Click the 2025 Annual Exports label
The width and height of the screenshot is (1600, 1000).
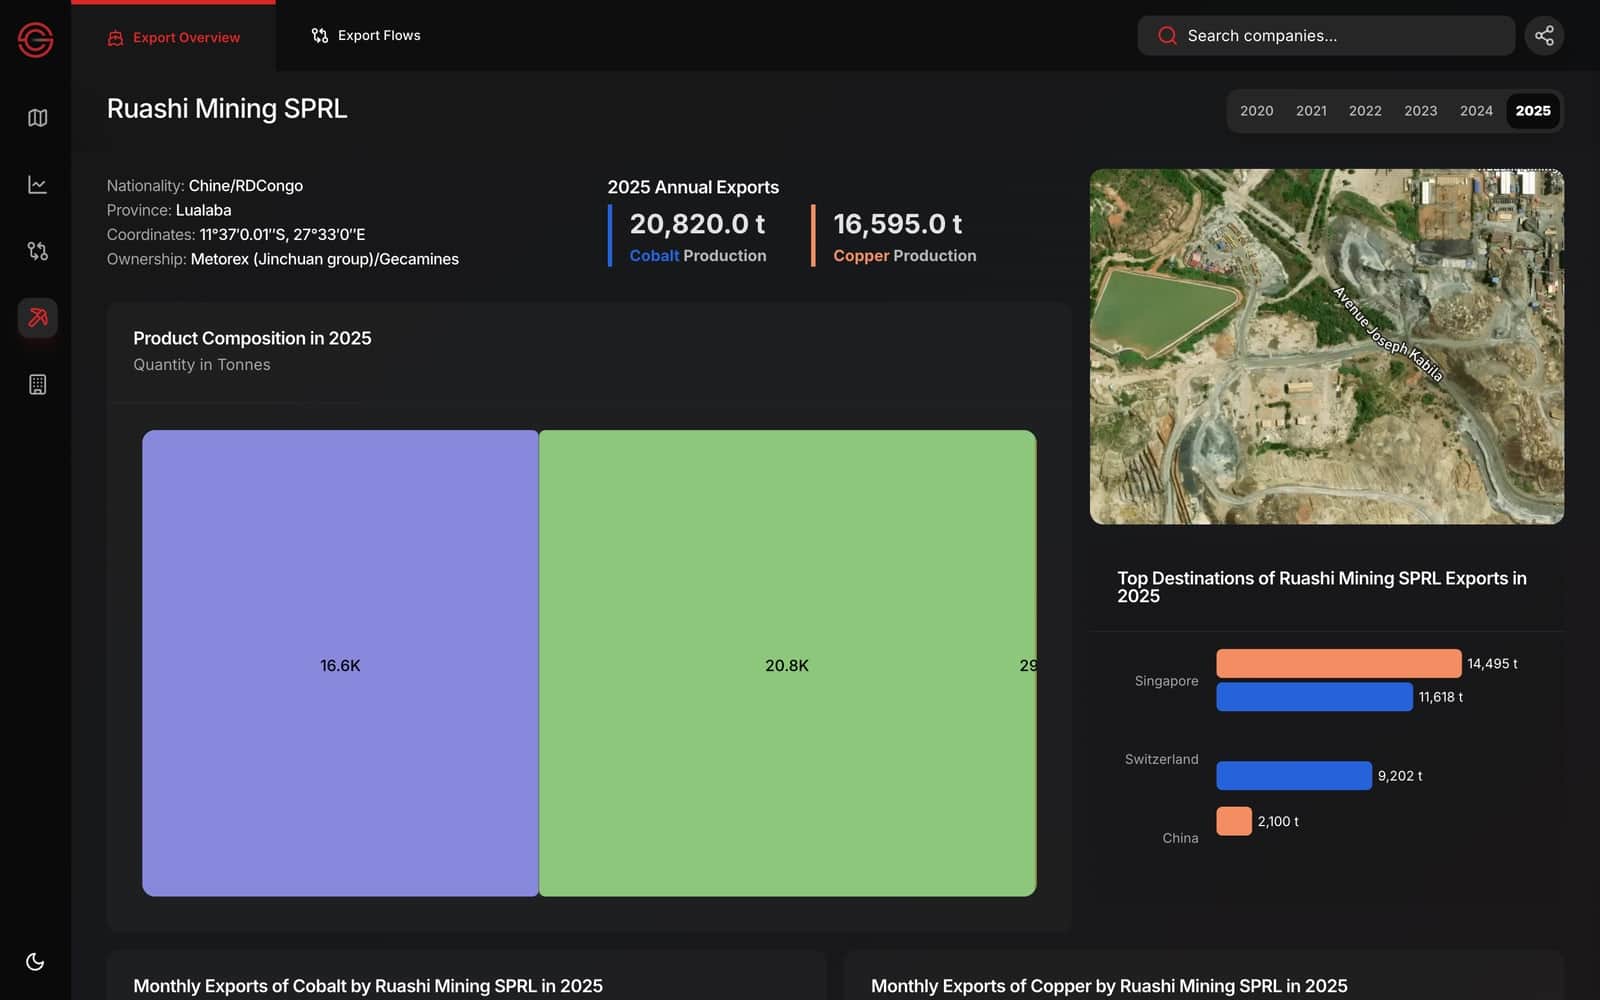click(693, 187)
